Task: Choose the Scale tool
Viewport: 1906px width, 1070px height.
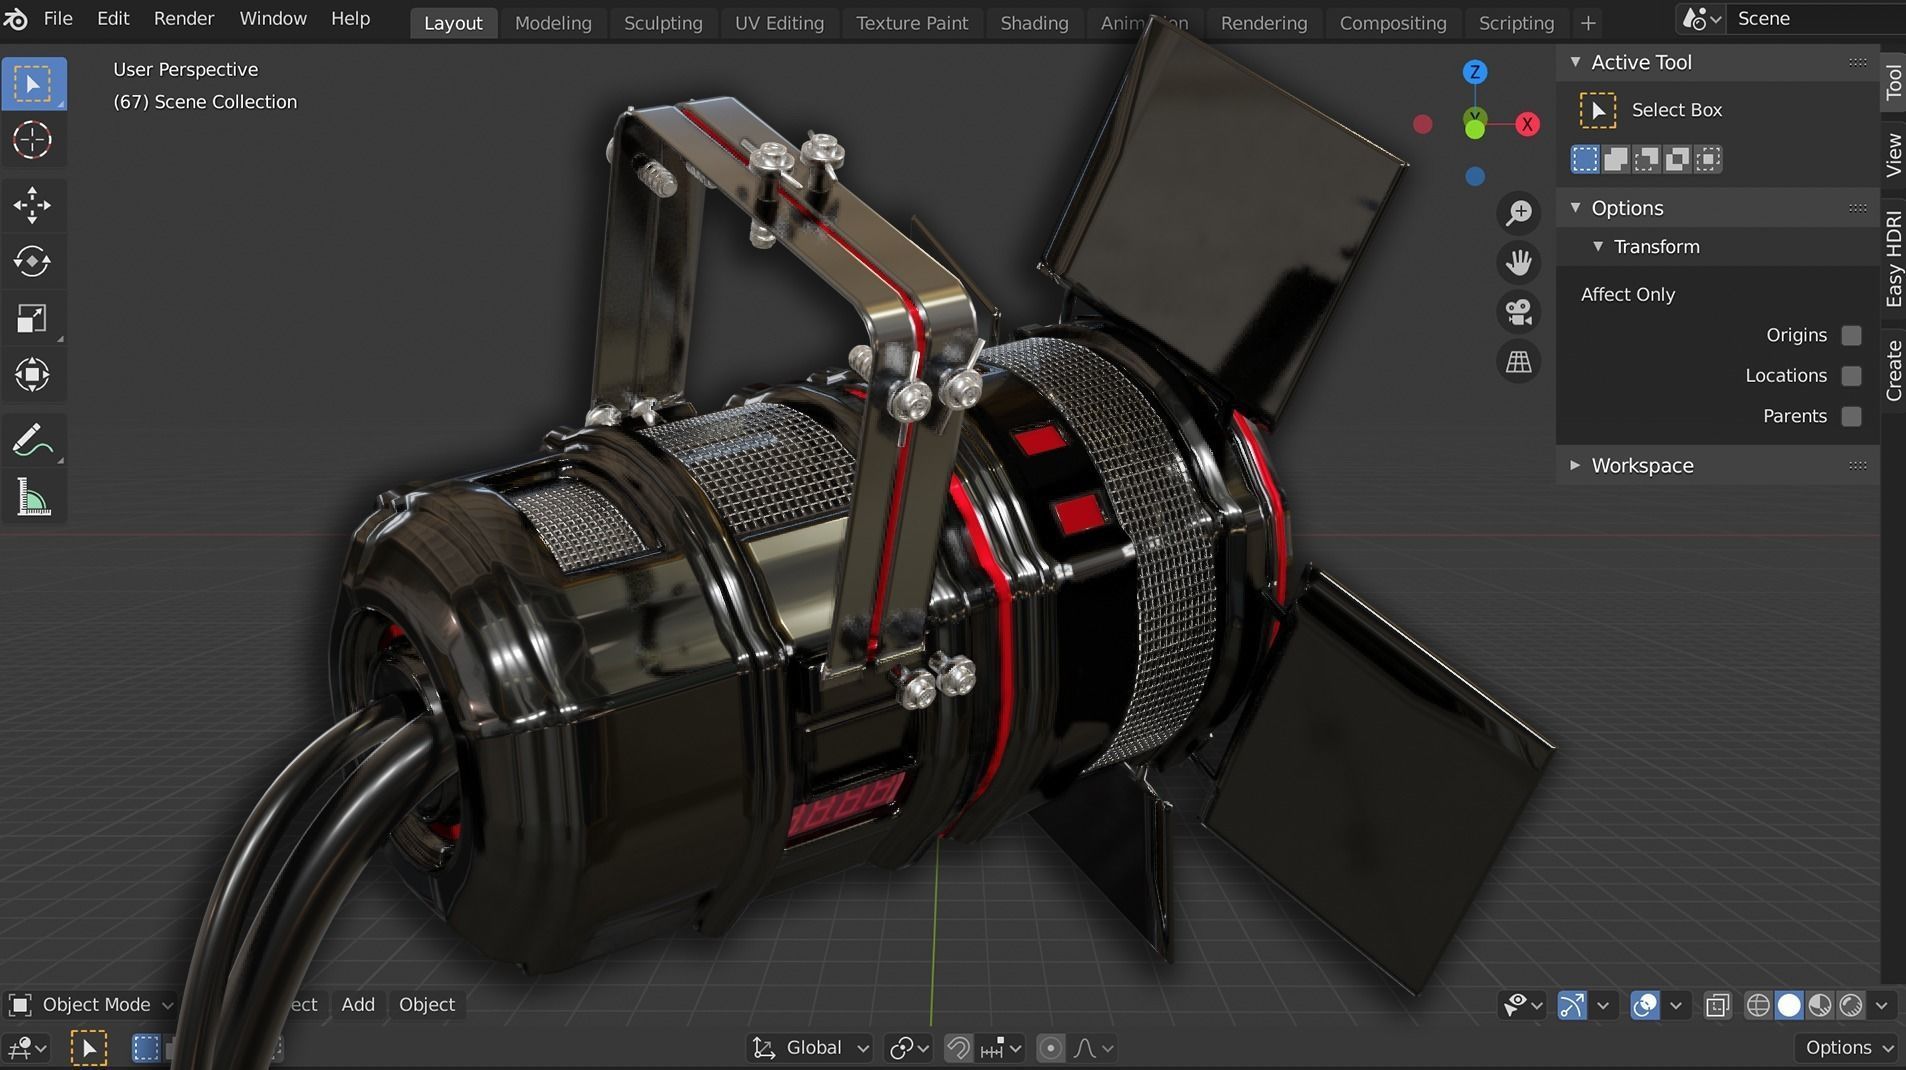Action: pyautogui.click(x=33, y=319)
